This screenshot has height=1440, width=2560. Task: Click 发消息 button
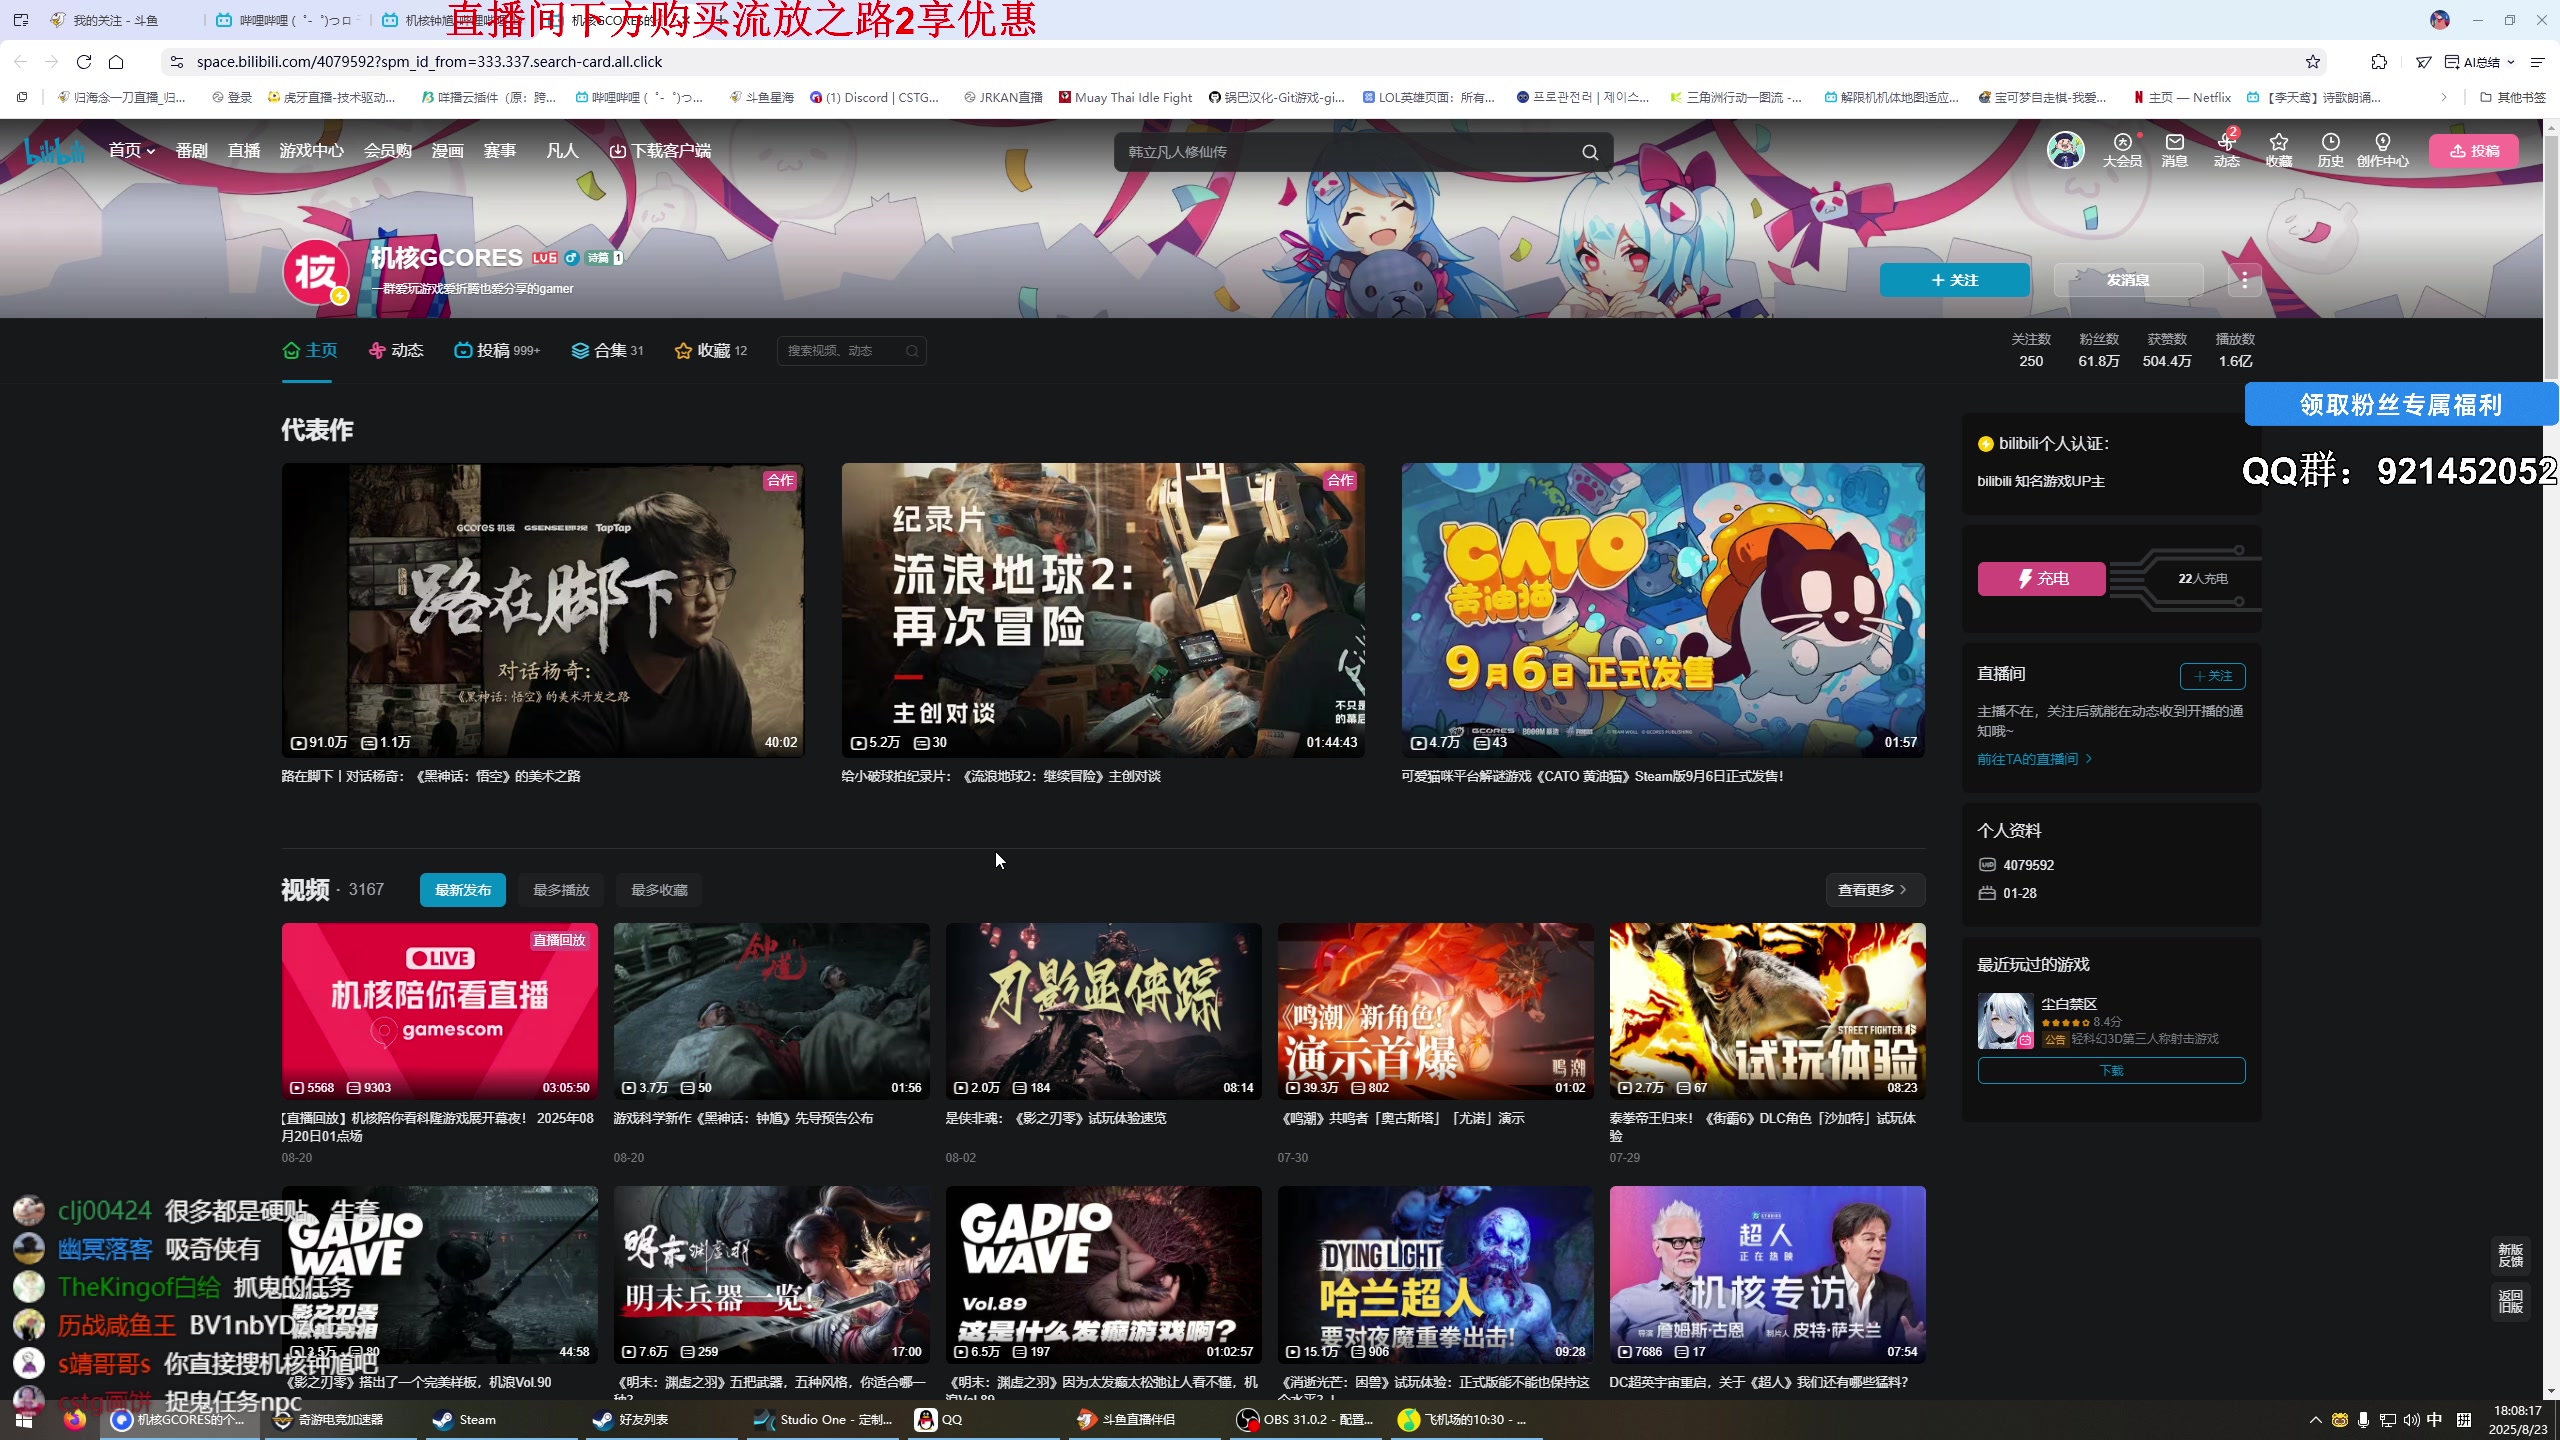2128,280
